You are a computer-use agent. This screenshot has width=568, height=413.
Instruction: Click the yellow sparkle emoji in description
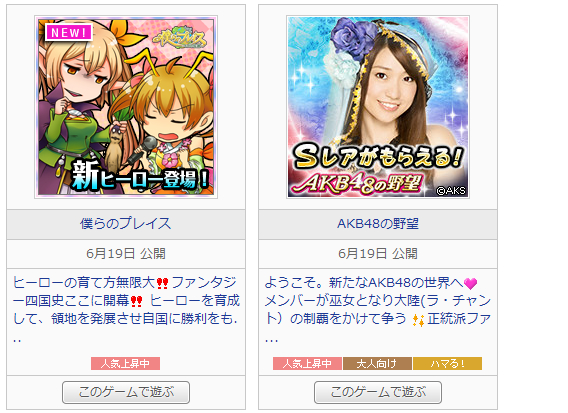(418, 320)
